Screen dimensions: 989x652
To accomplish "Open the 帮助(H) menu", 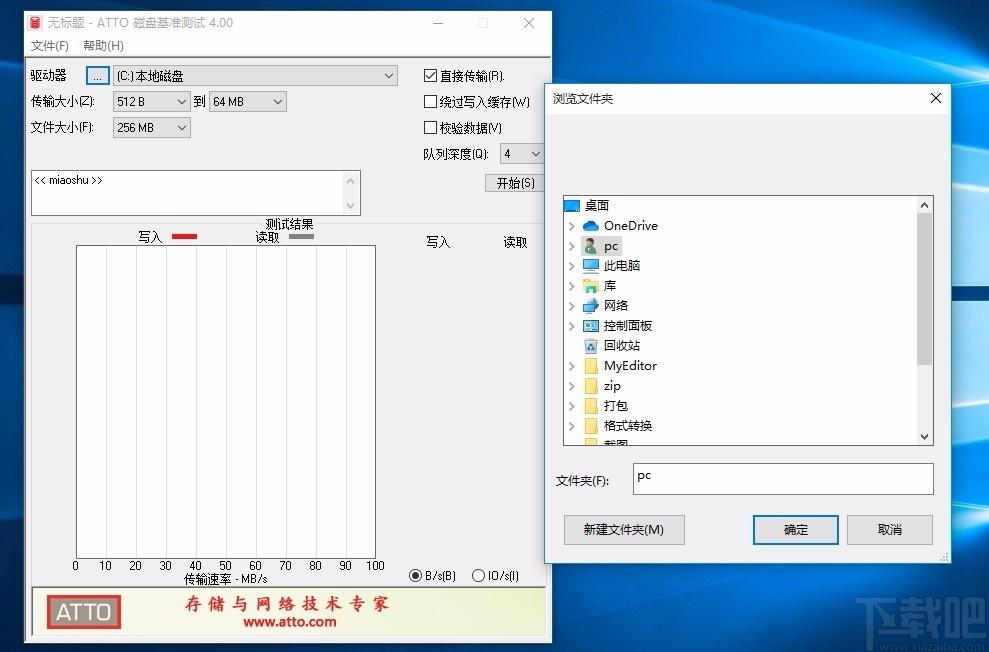I will coord(103,46).
